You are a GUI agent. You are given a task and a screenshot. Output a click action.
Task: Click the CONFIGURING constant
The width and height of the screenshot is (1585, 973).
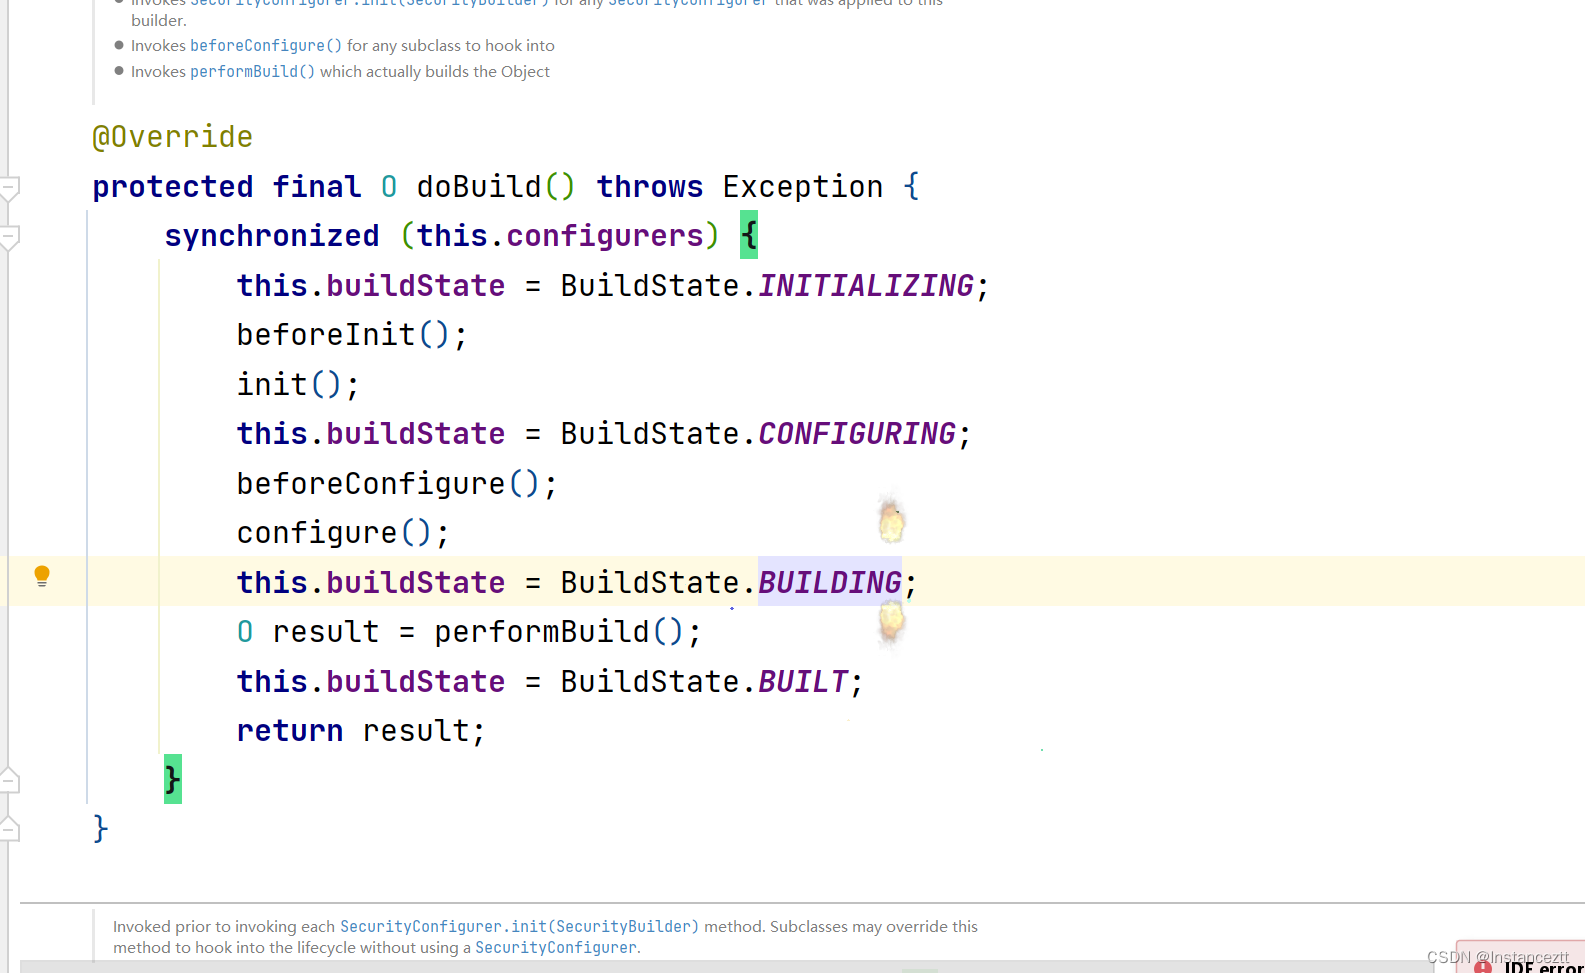857,434
